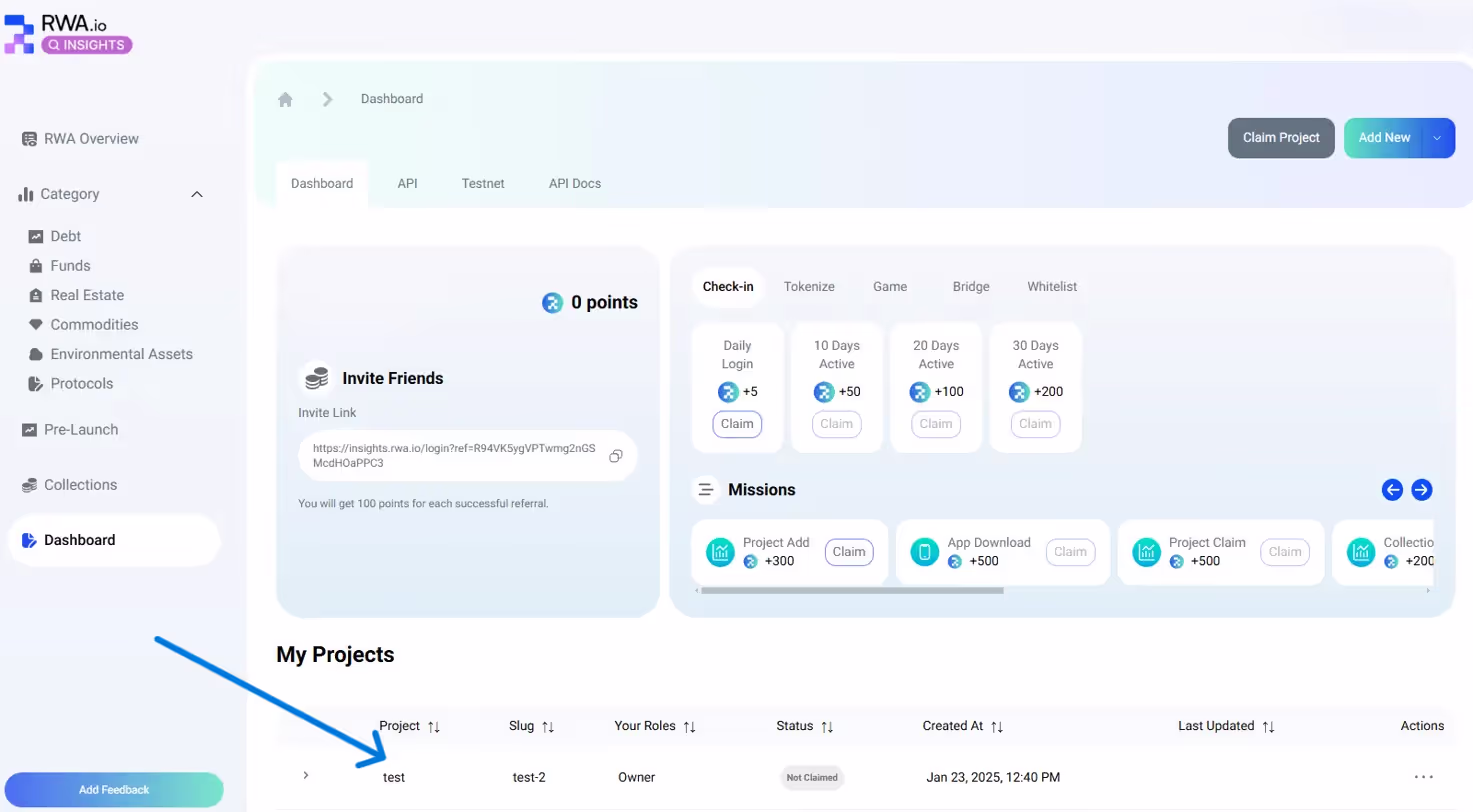Click the Jan 23, 2025, 12:40 PM date
This screenshot has height=812, width=1473.
993,777
